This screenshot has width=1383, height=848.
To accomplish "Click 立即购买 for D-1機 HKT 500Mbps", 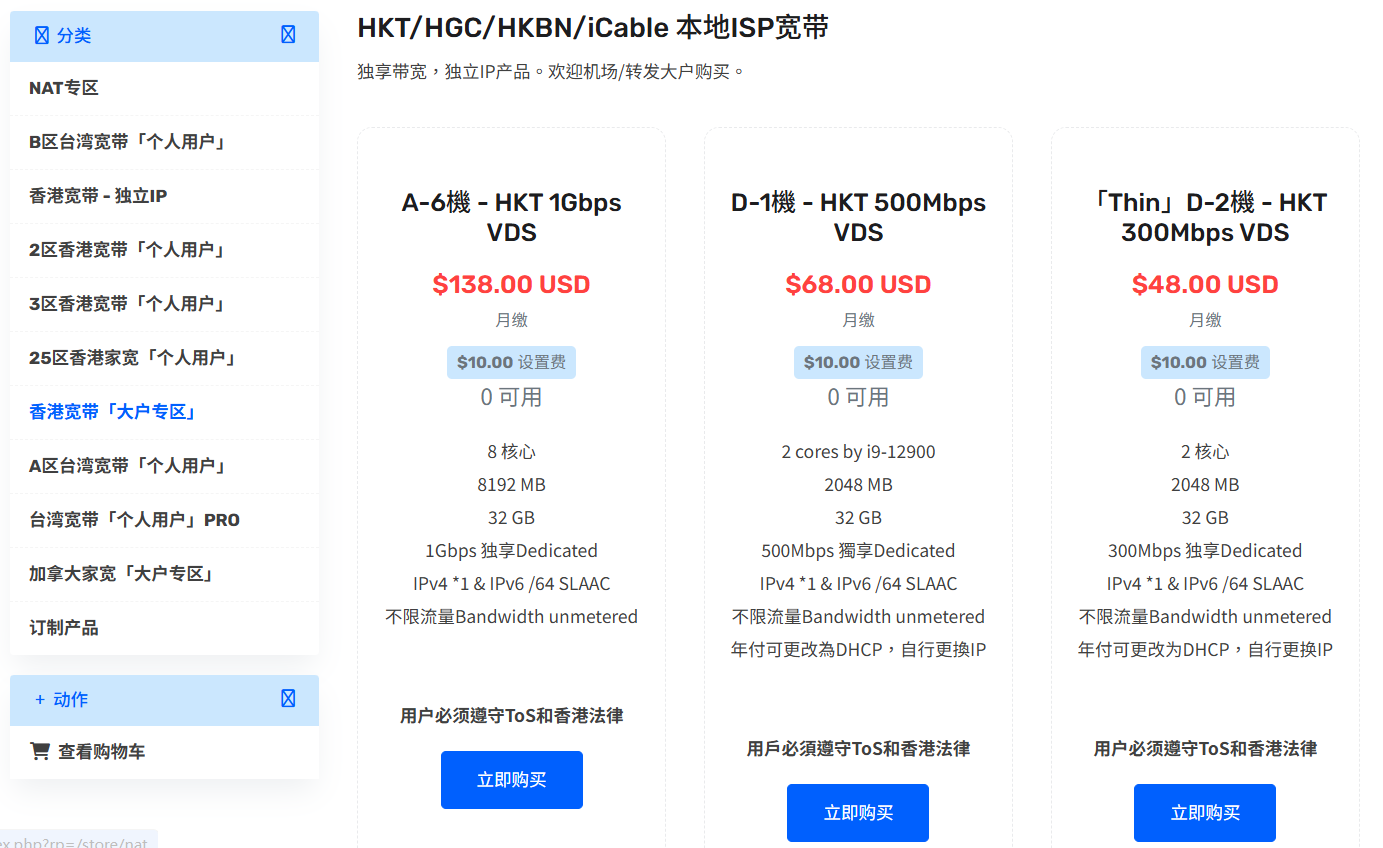I will click(858, 813).
